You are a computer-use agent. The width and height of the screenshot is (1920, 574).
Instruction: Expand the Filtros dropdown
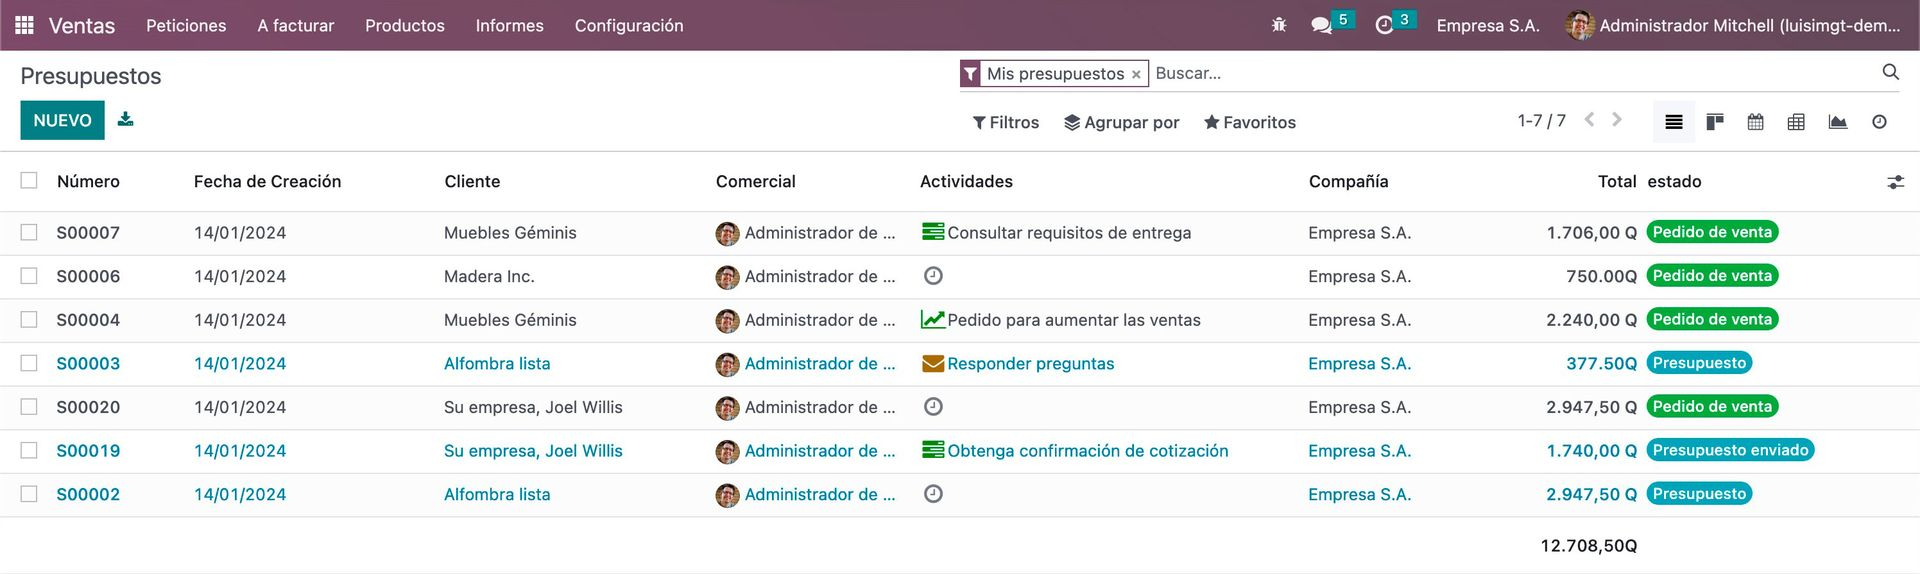pos(1006,122)
